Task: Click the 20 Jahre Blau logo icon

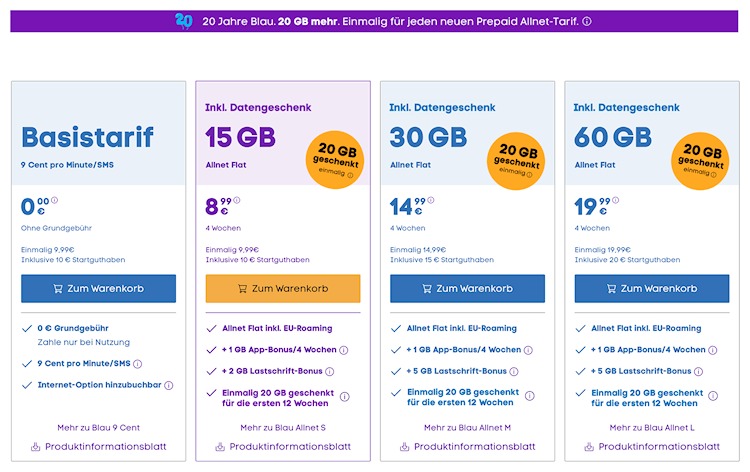Action: (x=183, y=20)
